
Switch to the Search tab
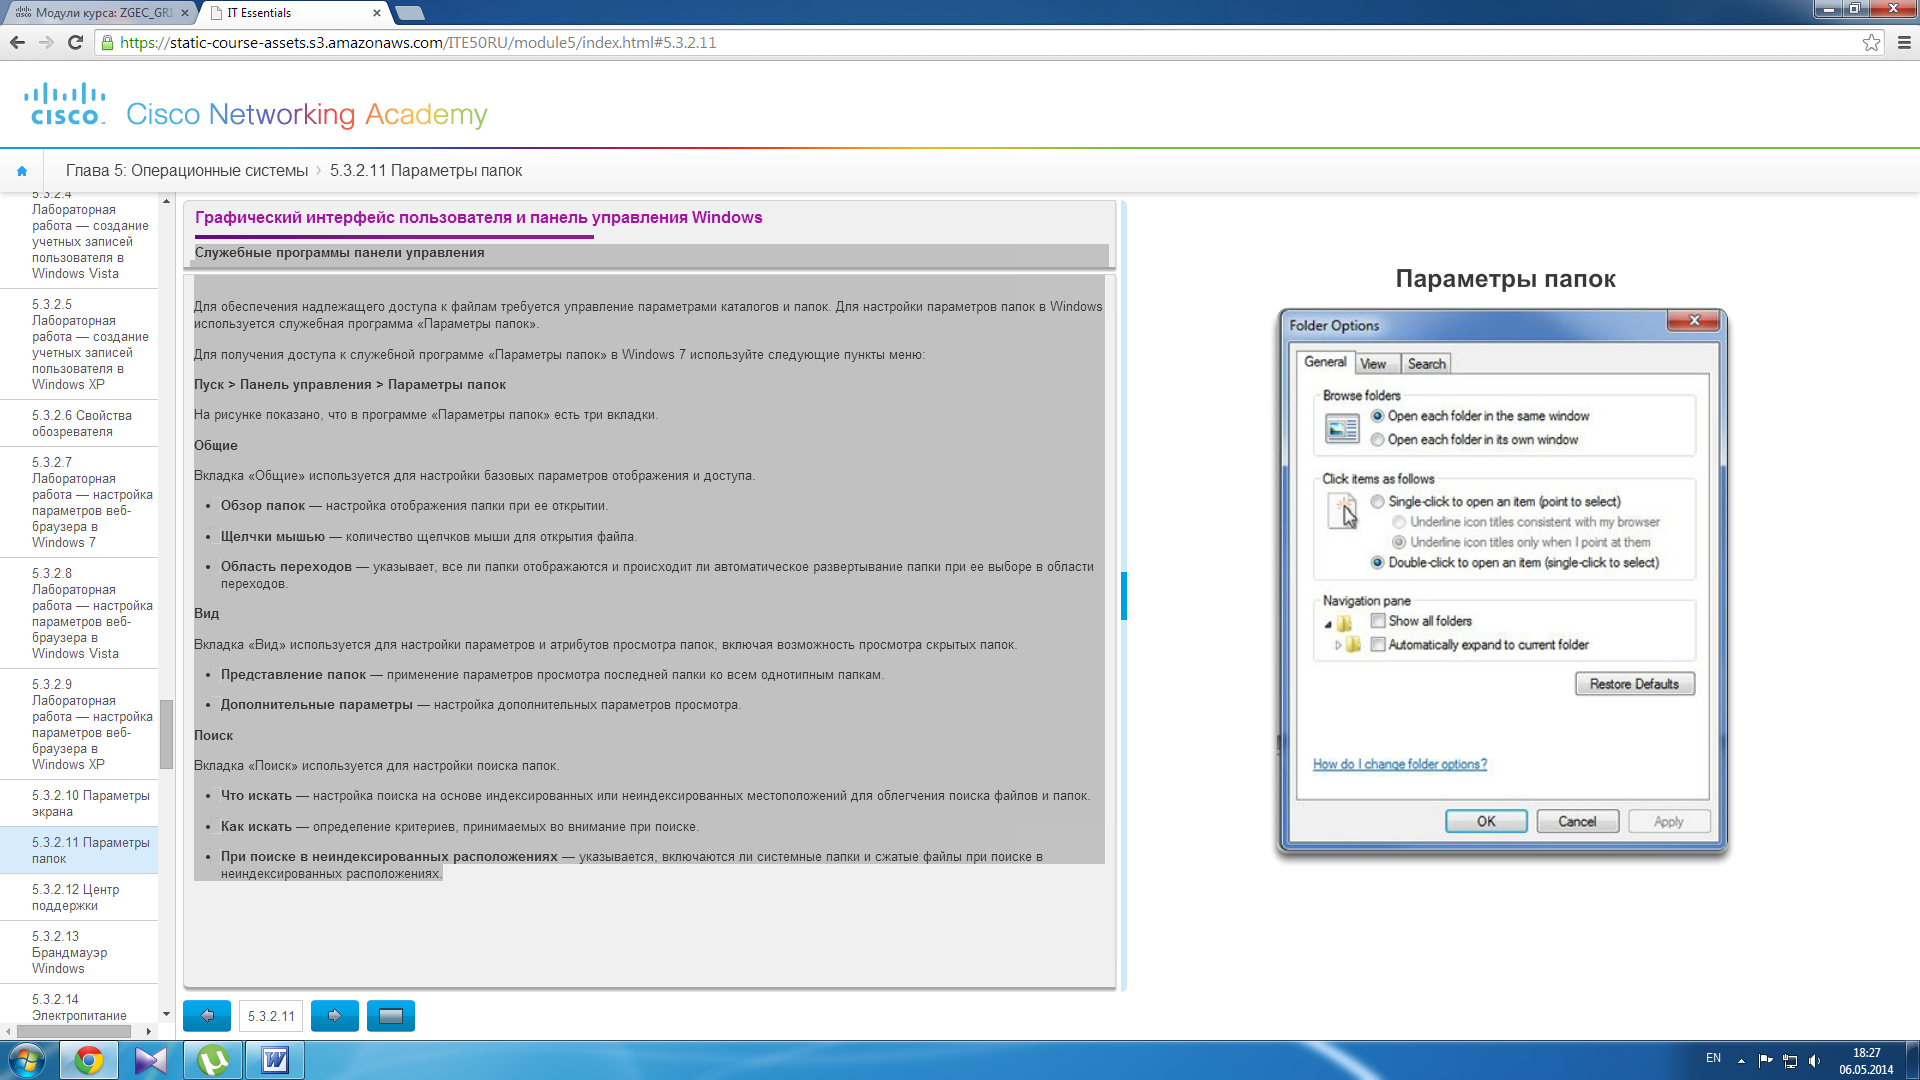tap(1427, 364)
